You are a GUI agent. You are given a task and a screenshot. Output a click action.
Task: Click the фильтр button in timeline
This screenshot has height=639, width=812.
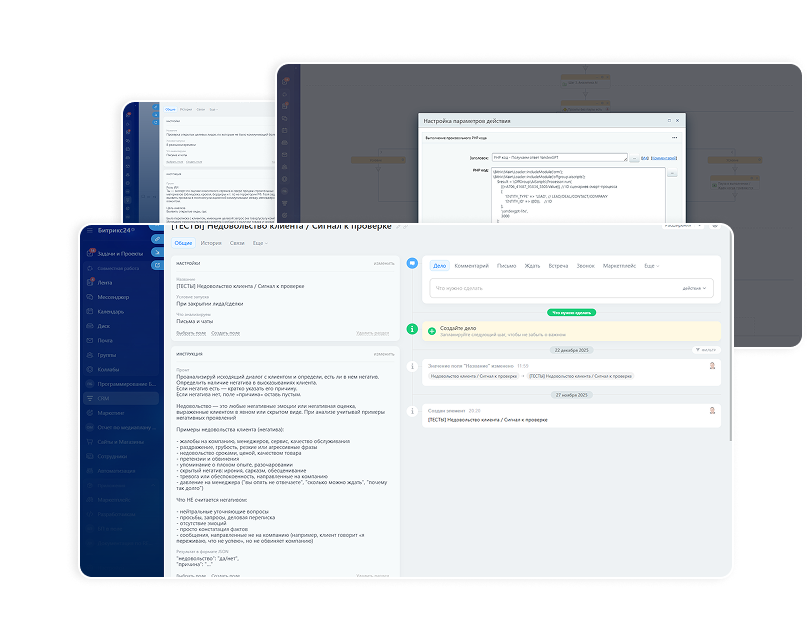(x=706, y=350)
